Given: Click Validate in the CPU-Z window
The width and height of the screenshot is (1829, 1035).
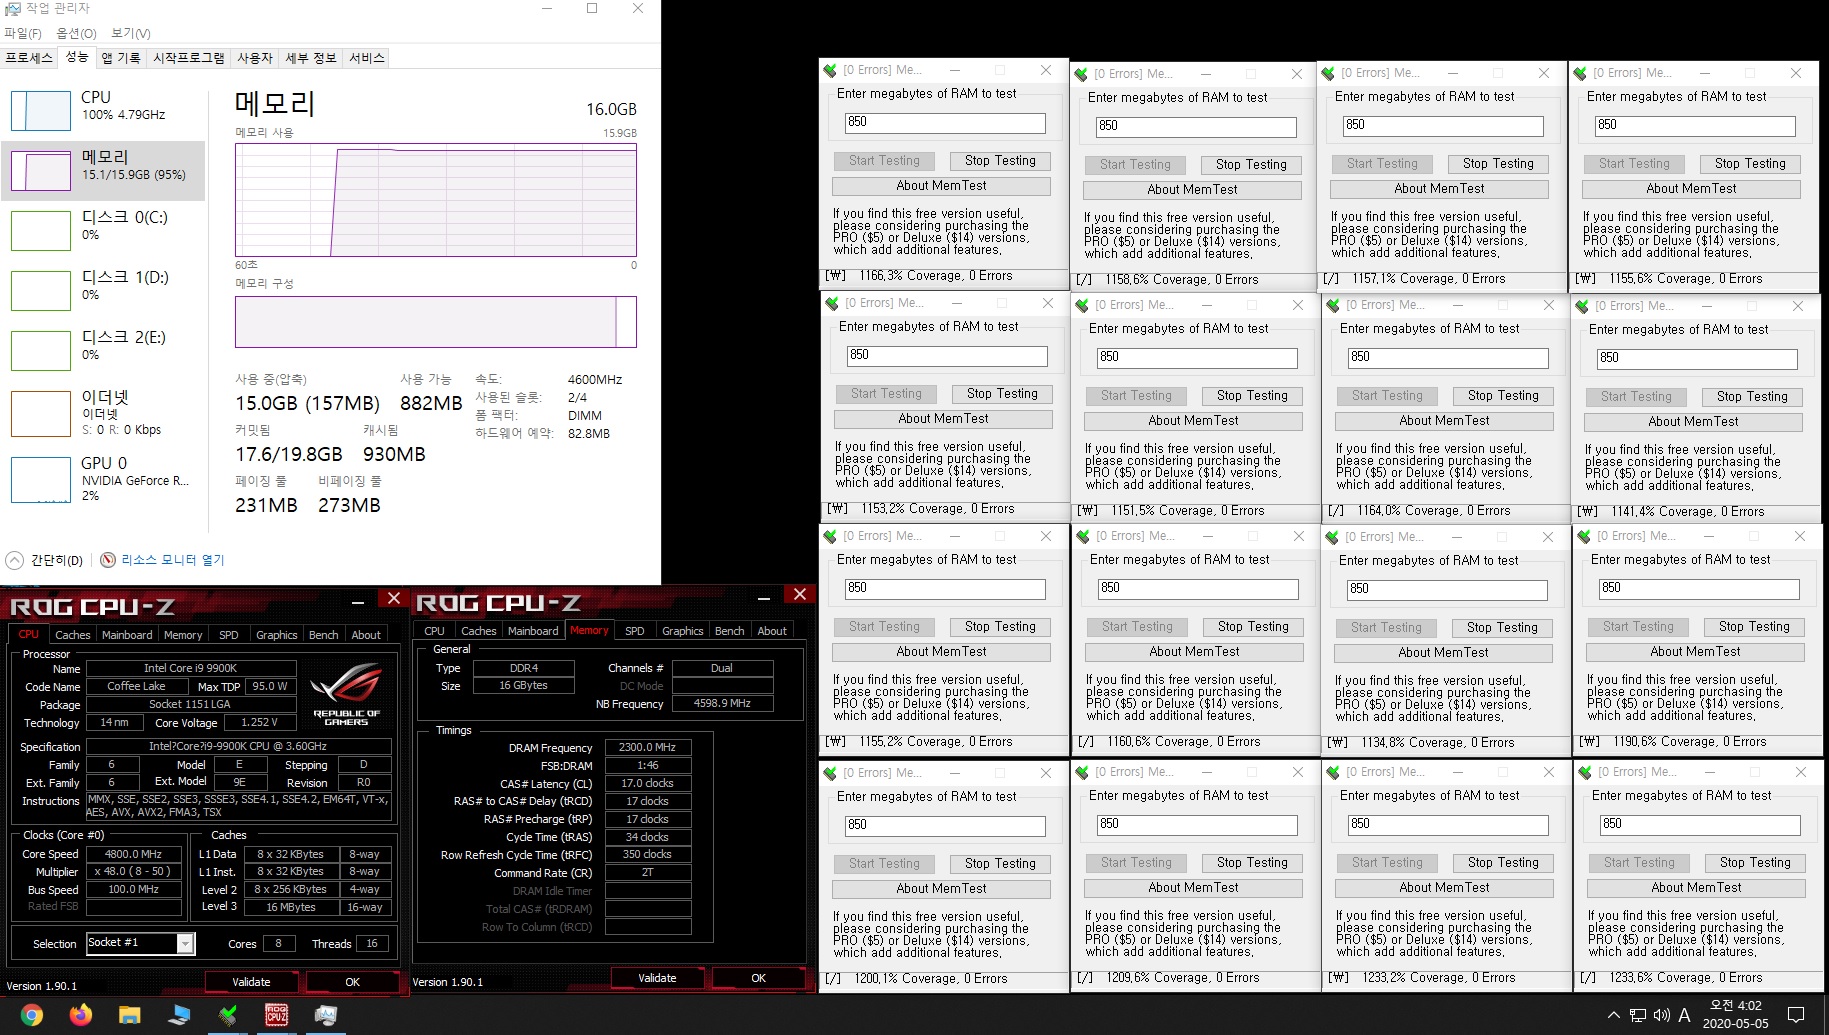Looking at the screenshot, I should [251, 981].
